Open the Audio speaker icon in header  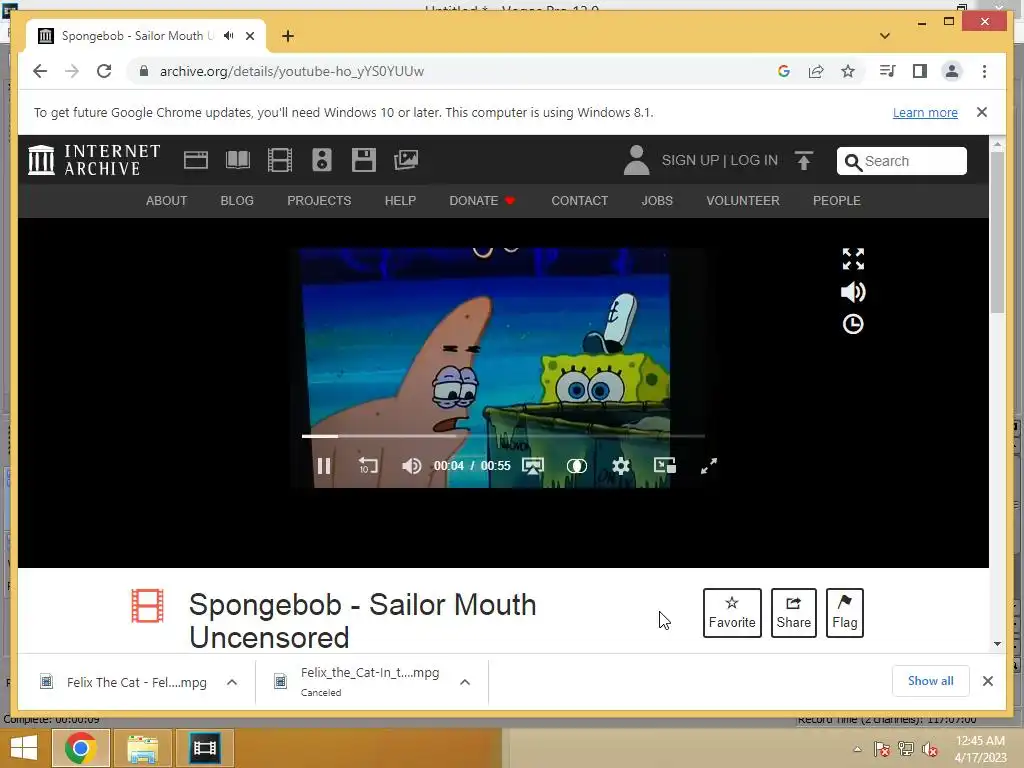coord(321,160)
